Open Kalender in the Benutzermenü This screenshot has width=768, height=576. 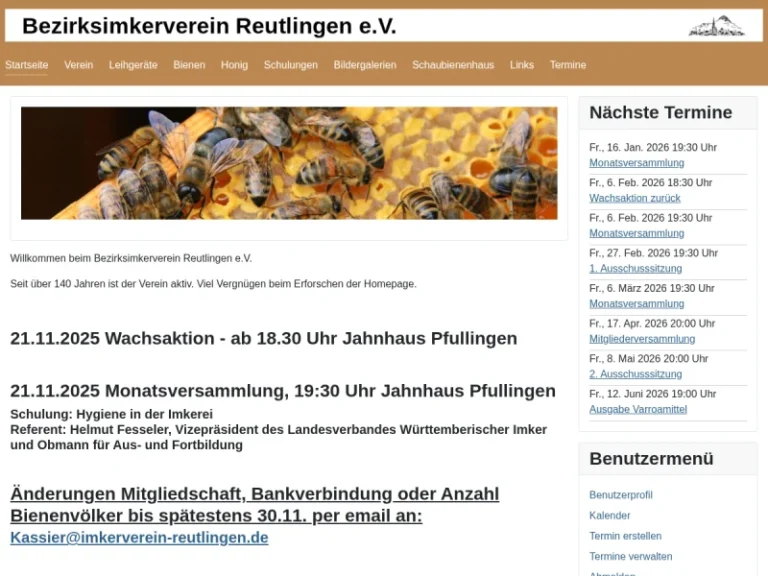pos(610,515)
